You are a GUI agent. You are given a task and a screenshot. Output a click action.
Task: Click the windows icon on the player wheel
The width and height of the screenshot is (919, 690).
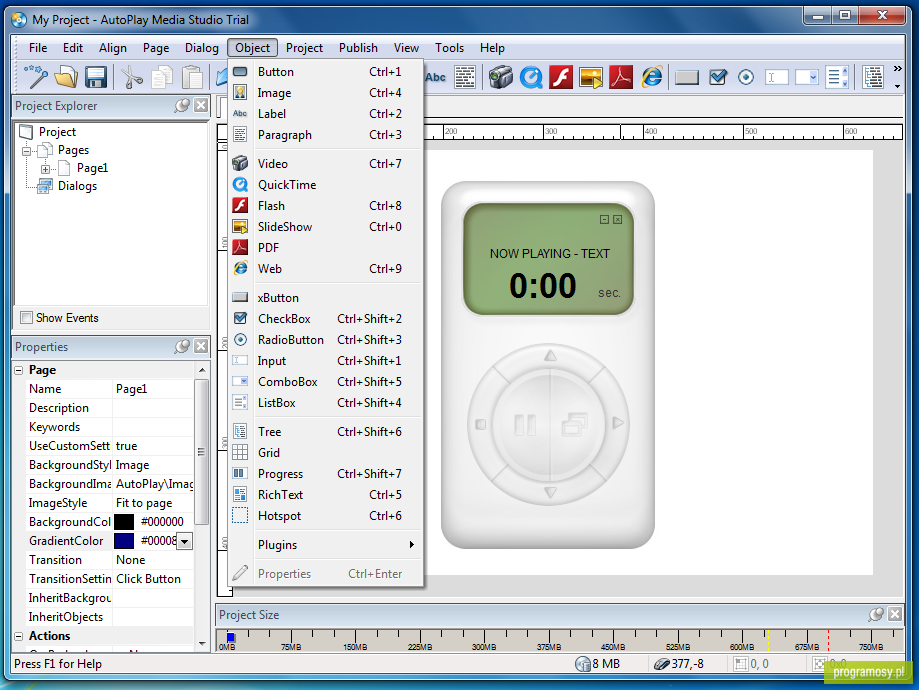tap(575, 424)
